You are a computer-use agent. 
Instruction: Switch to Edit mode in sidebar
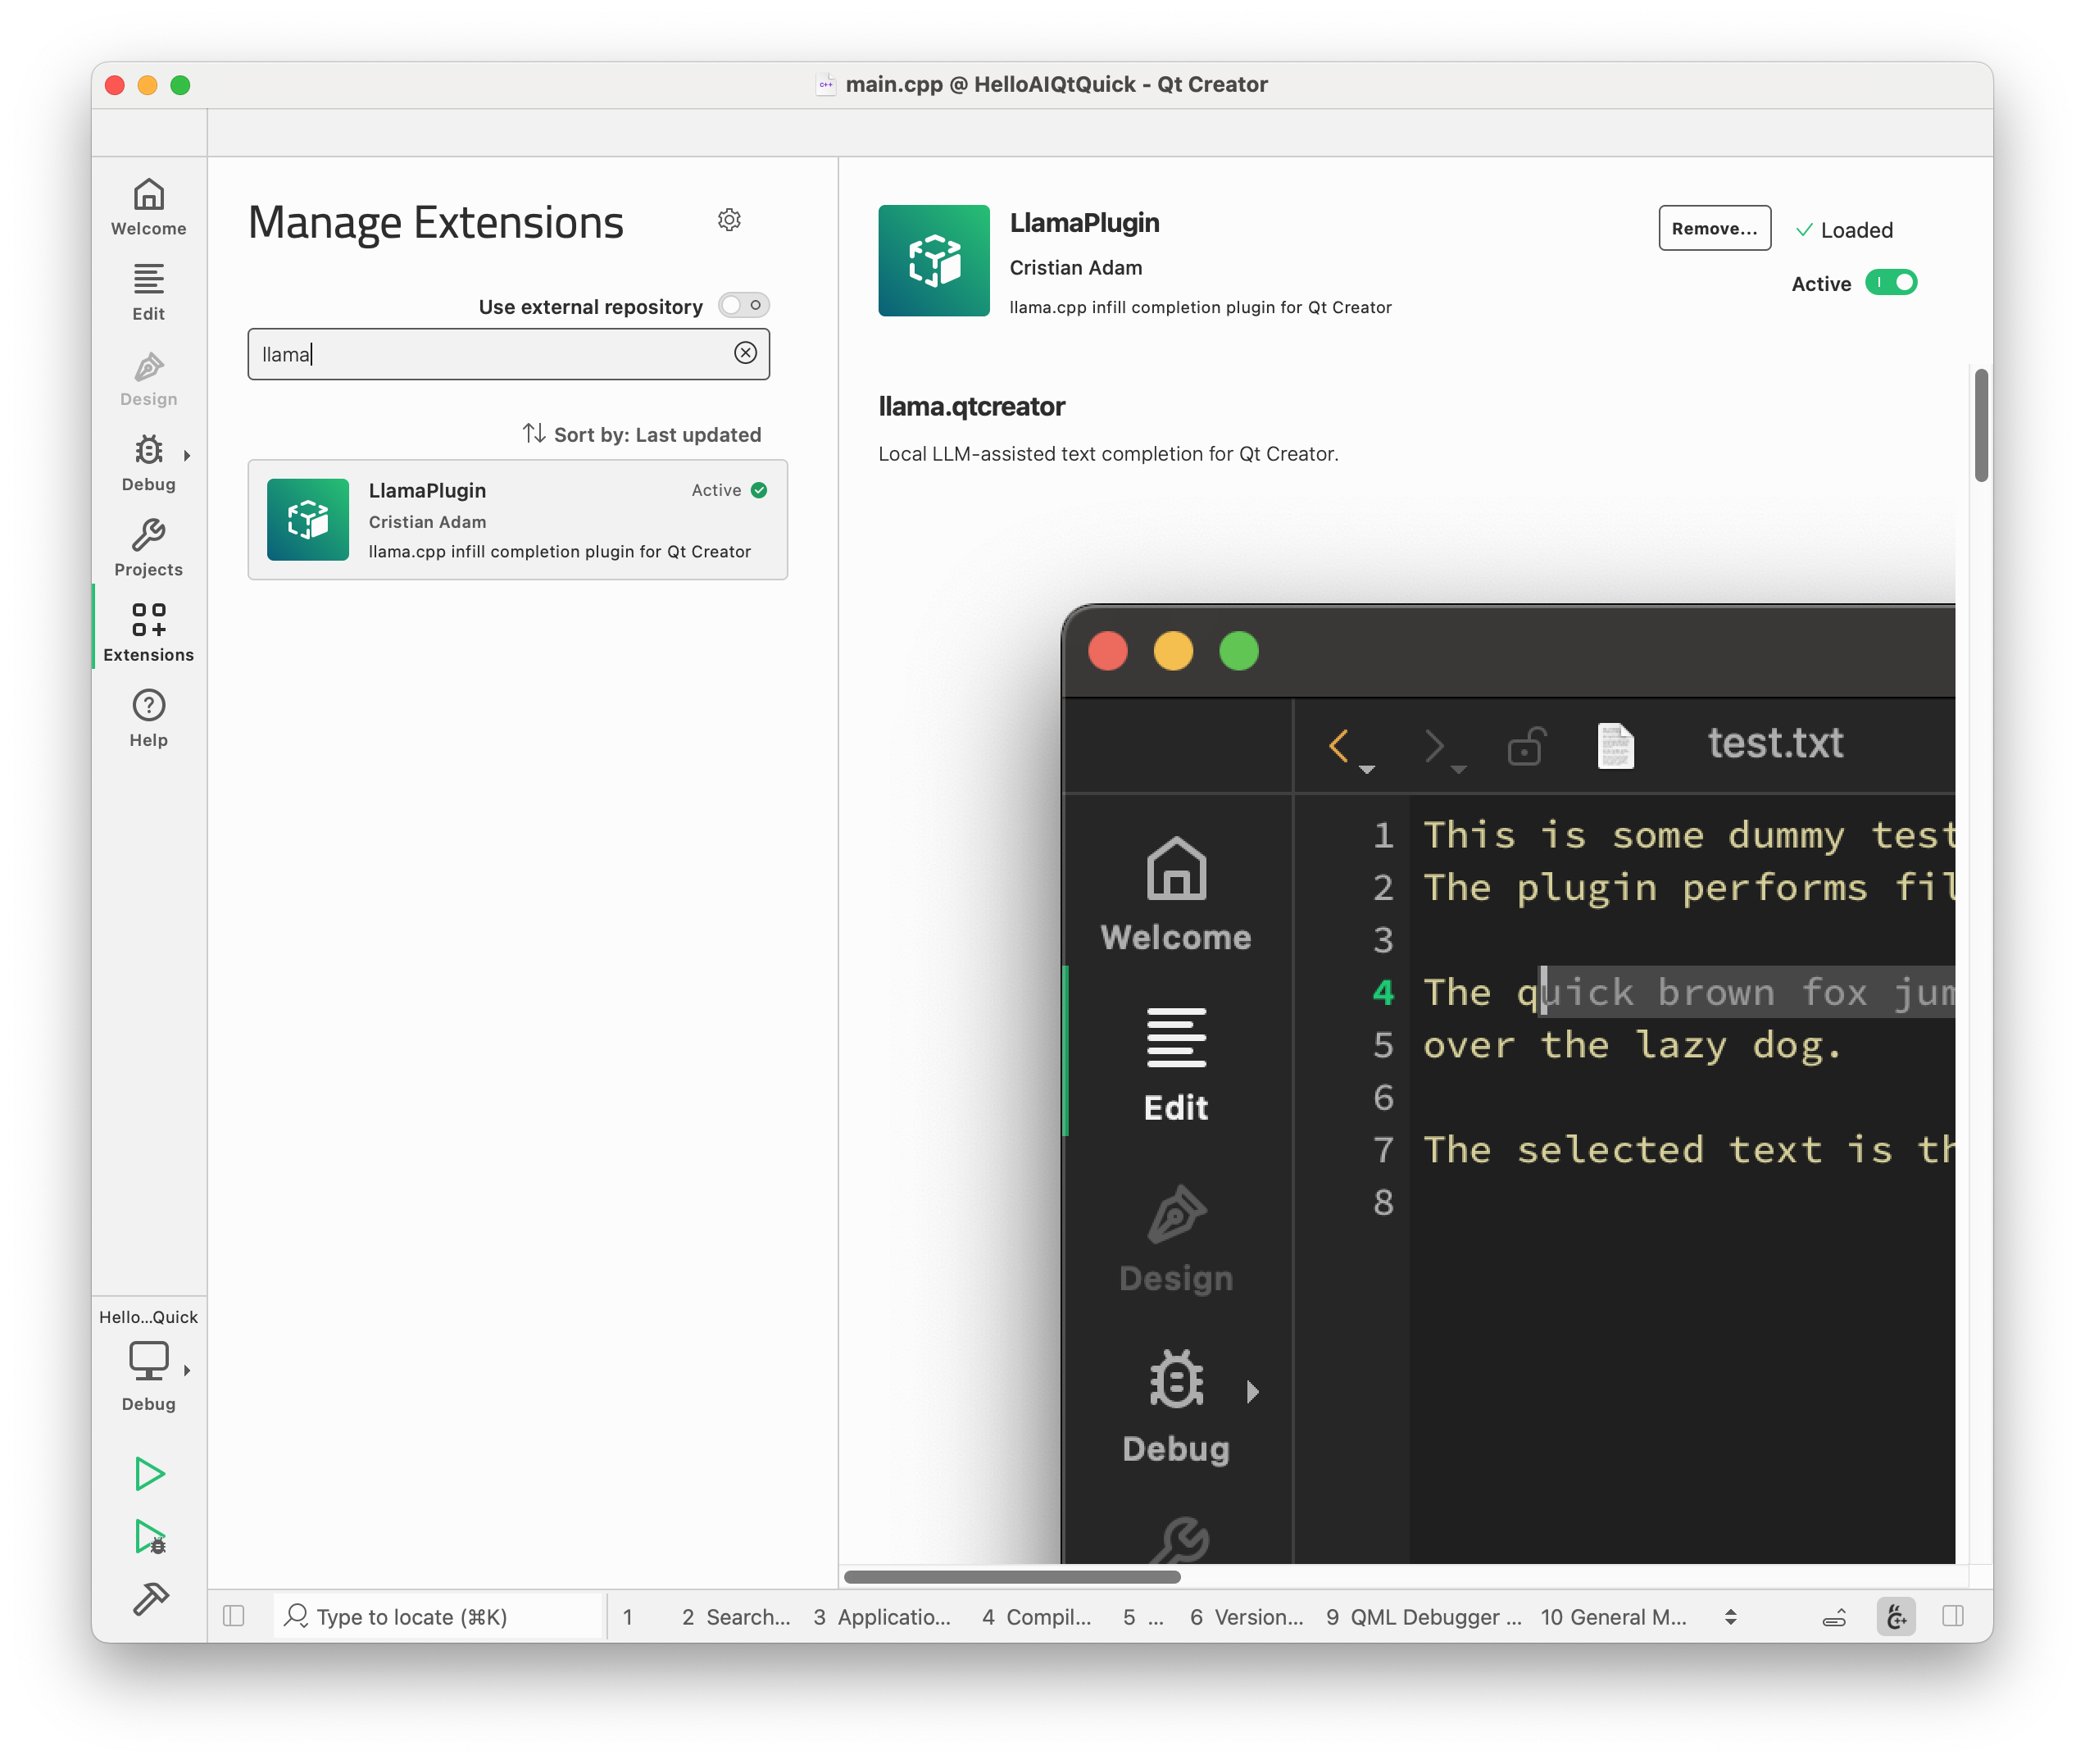click(x=148, y=292)
